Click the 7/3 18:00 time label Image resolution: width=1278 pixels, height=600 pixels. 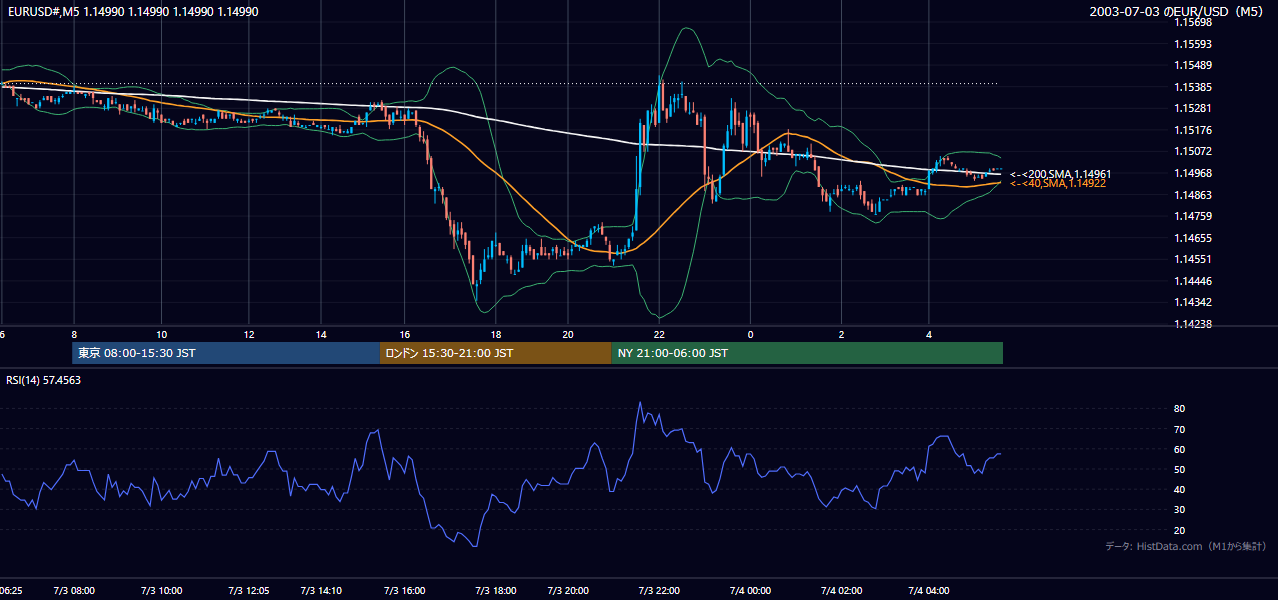(x=495, y=591)
